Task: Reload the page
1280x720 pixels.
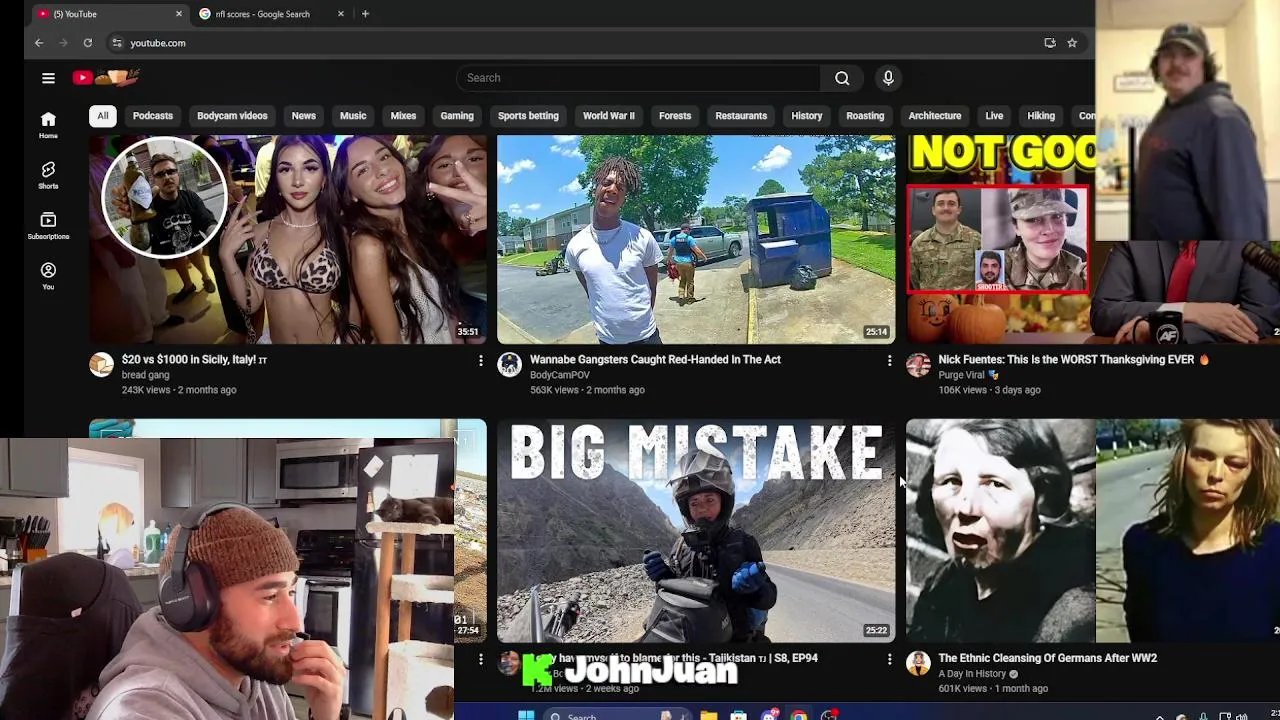Action: click(x=88, y=43)
